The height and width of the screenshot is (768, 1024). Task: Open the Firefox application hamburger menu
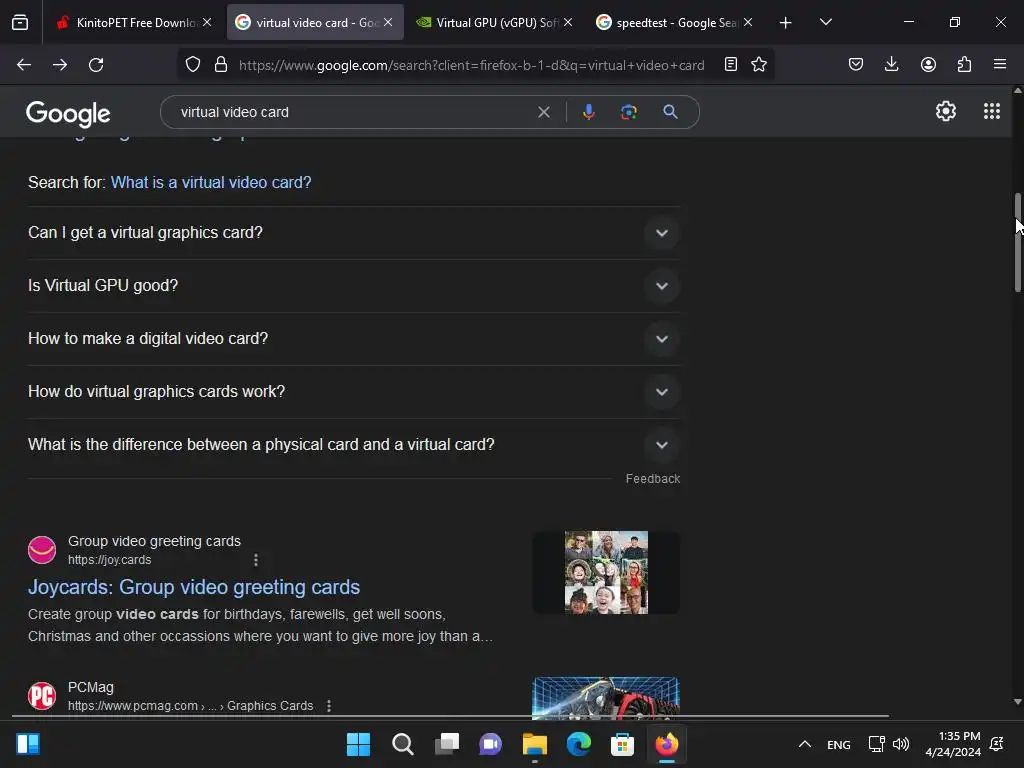pyautogui.click(x=1000, y=65)
